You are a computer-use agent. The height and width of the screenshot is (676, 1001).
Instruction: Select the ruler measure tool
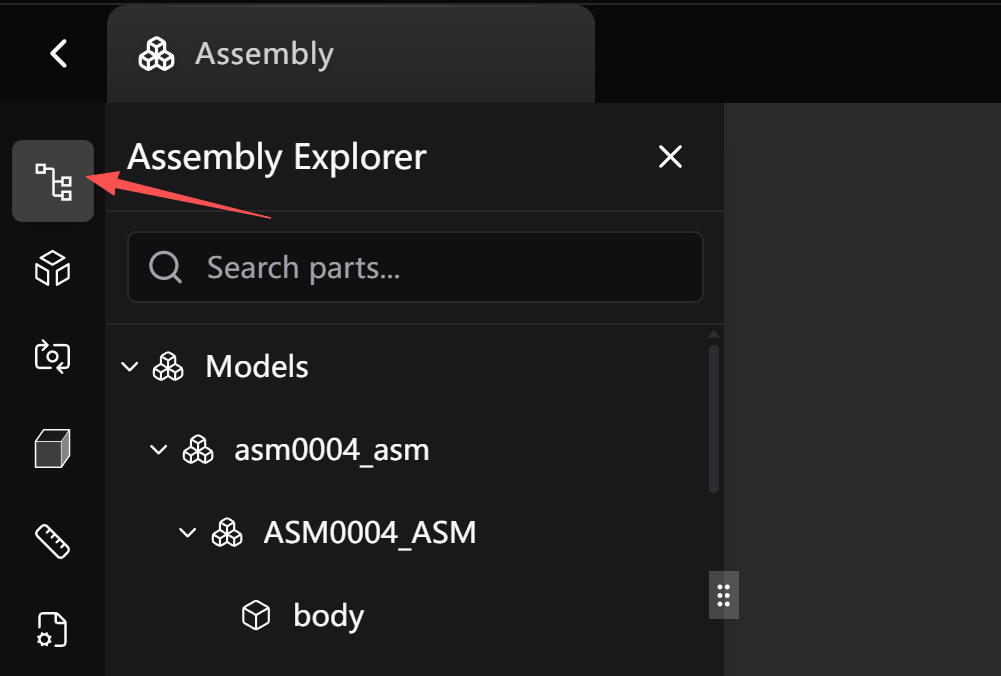pos(52,540)
